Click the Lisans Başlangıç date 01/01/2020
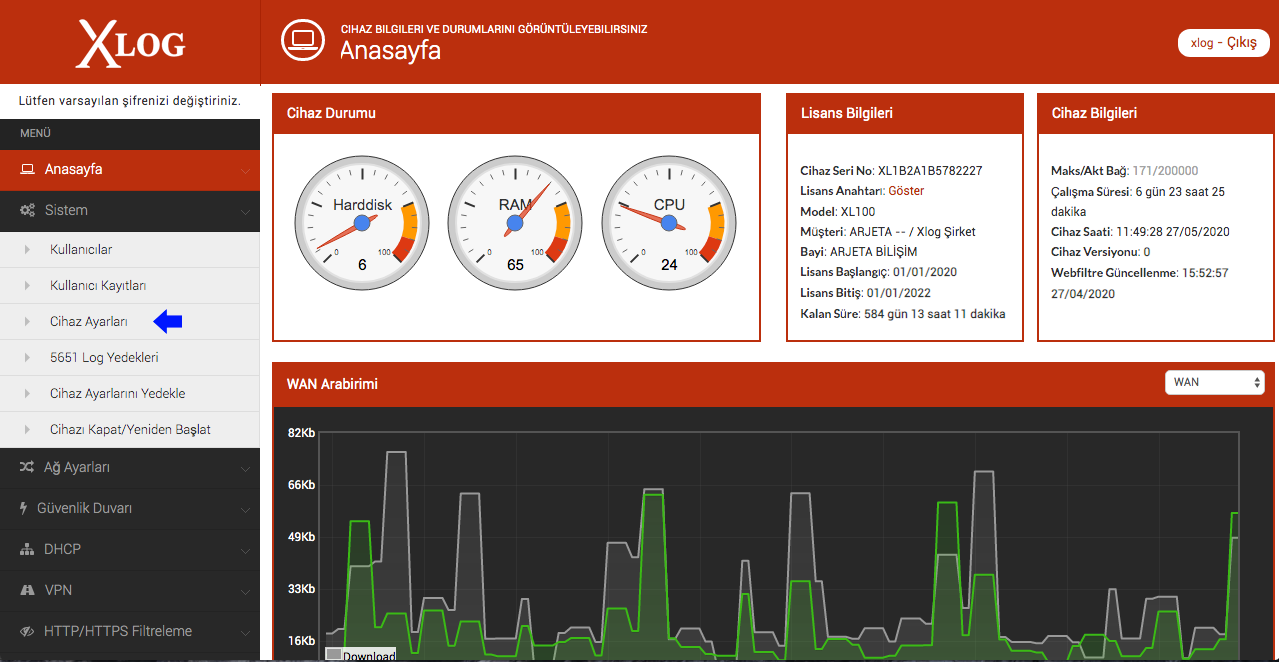The width and height of the screenshot is (1279, 662). (926, 273)
